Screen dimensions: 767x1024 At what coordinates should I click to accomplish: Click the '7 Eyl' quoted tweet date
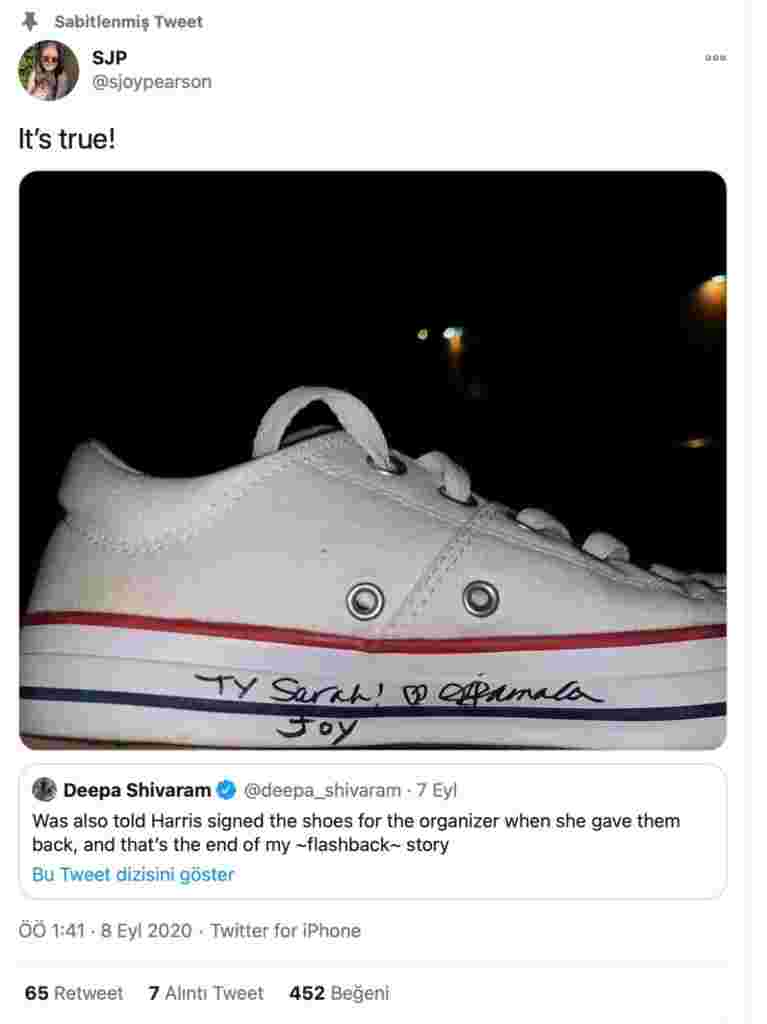(x=436, y=790)
